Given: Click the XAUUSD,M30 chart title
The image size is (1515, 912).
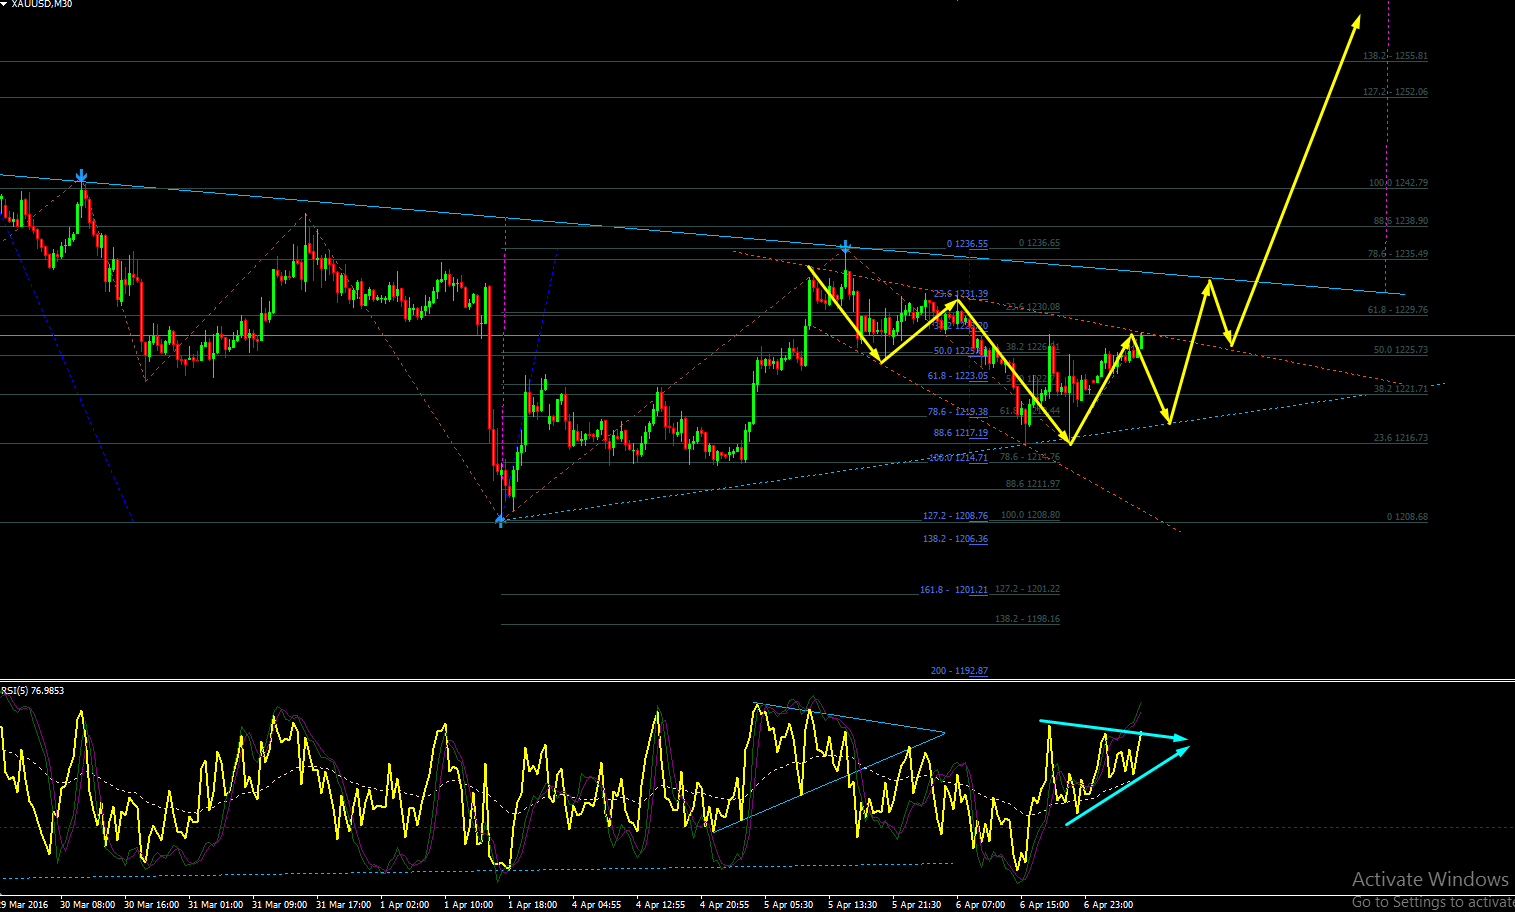Looking at the screenshot, I should (42, 4).
